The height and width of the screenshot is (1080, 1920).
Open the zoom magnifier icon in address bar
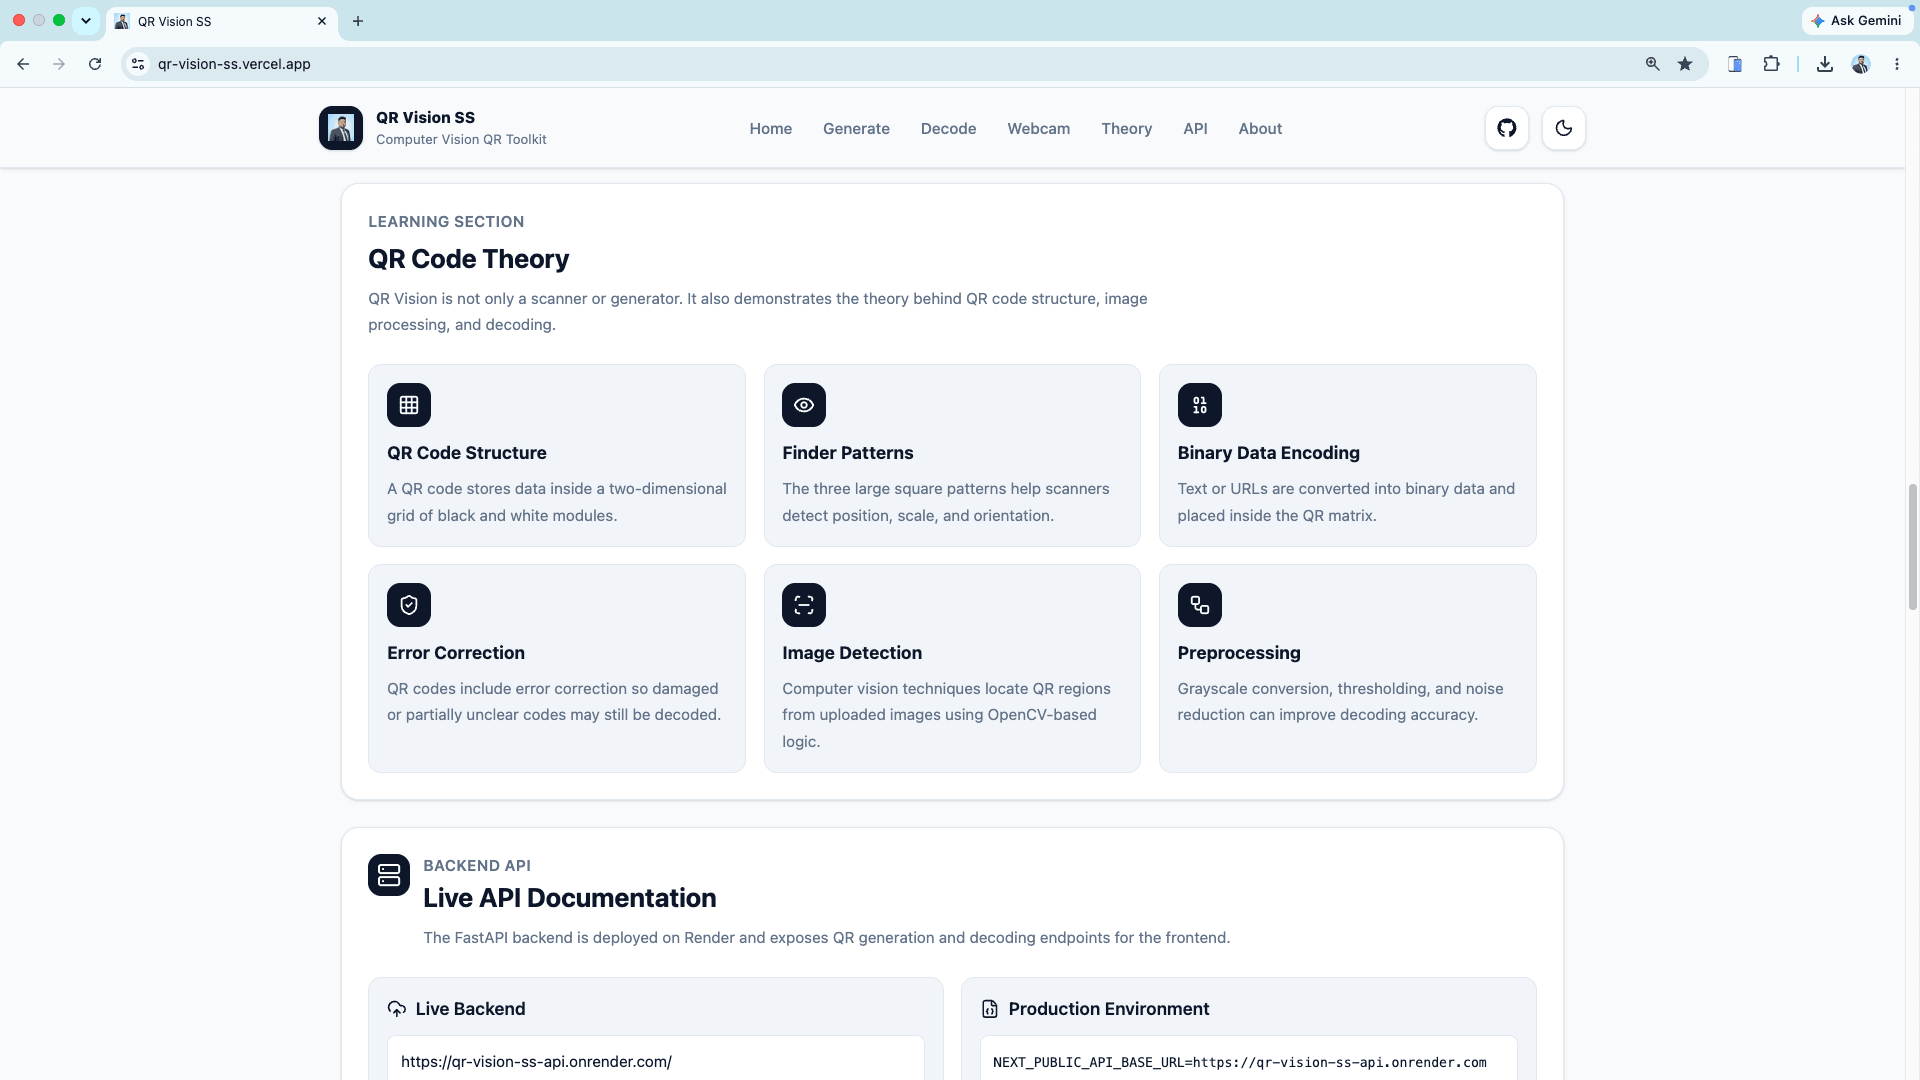[1652, 64]
